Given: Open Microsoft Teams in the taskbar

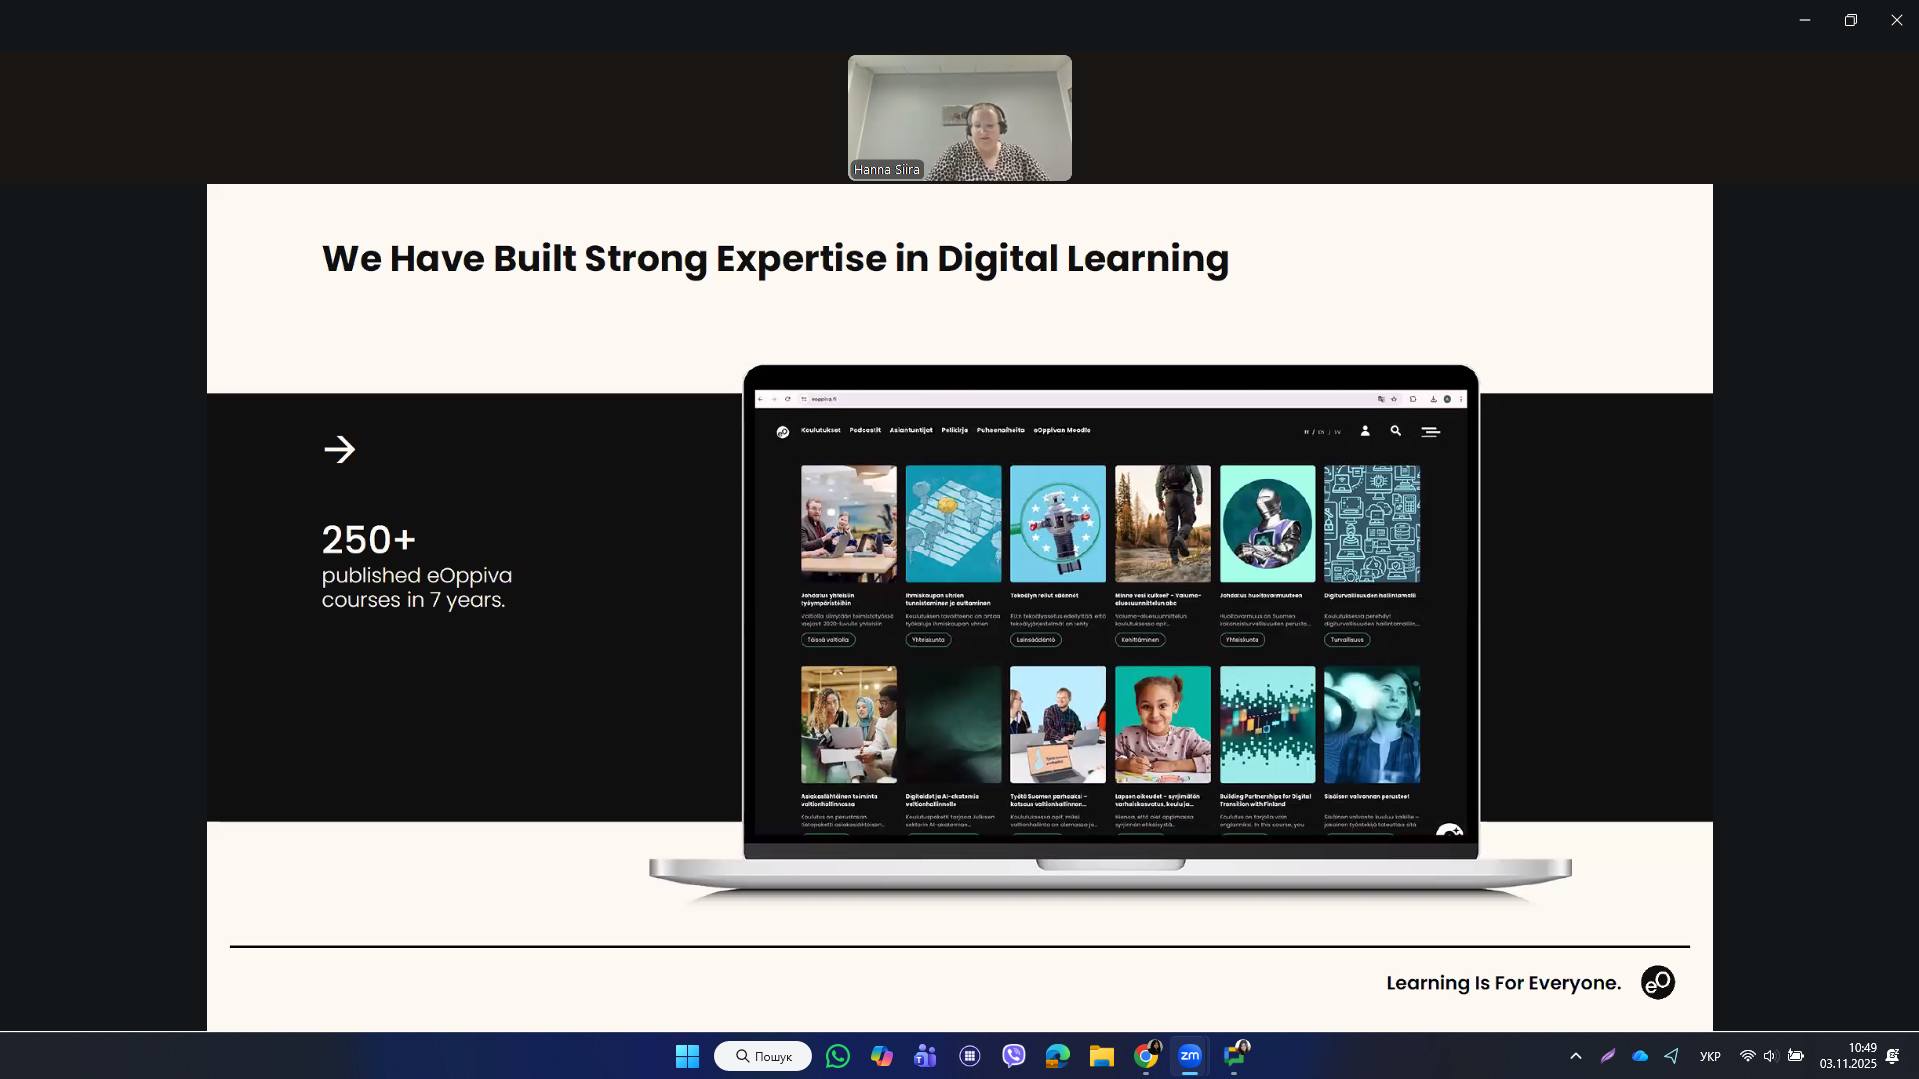Looking at the screenshot, I should [x=925, y=1056].
